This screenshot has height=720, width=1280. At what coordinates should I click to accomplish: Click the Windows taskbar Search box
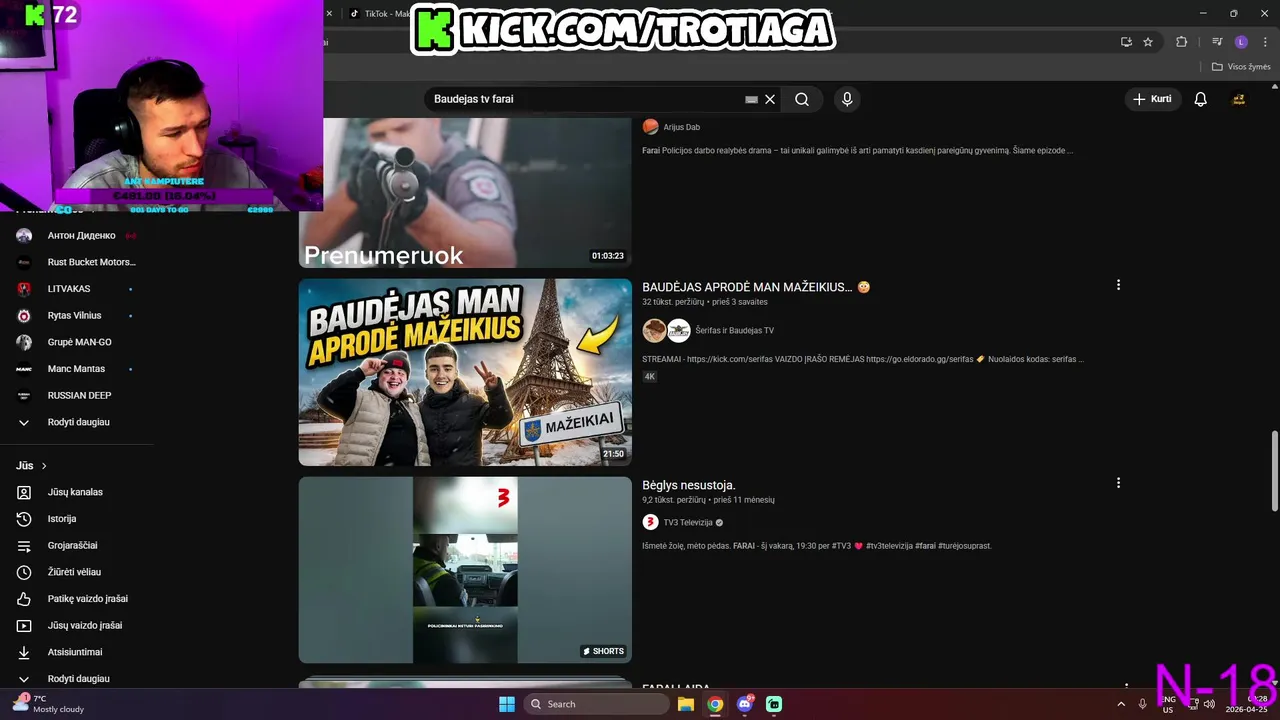click(x=596, y=704)
